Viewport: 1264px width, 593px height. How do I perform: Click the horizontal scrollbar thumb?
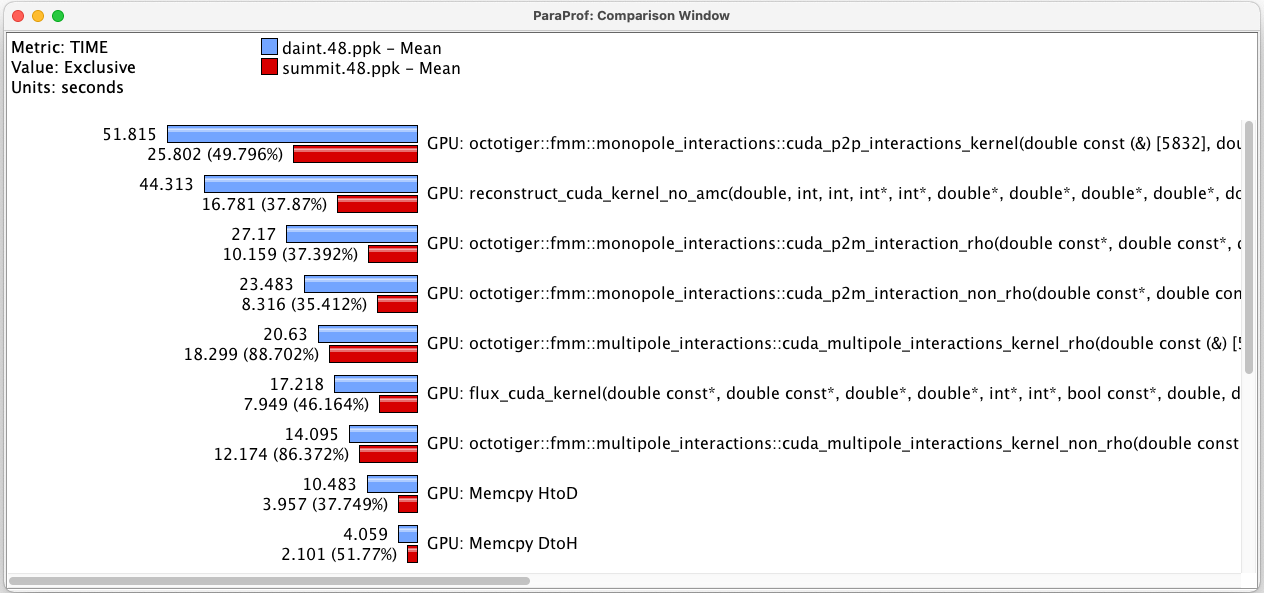click(269, 580)
